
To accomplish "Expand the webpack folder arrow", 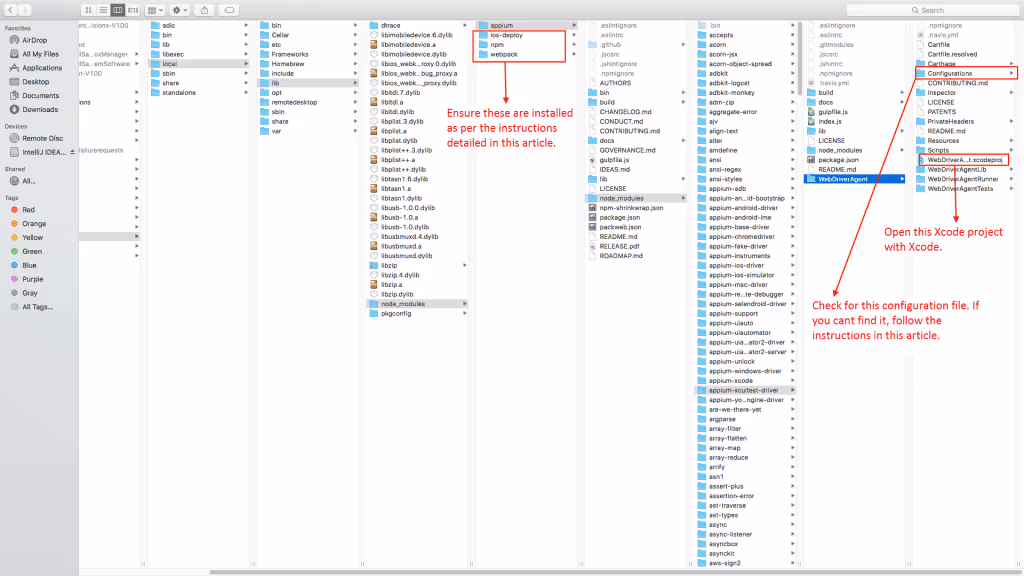I will pyautogui.click(x=574, y=54).
